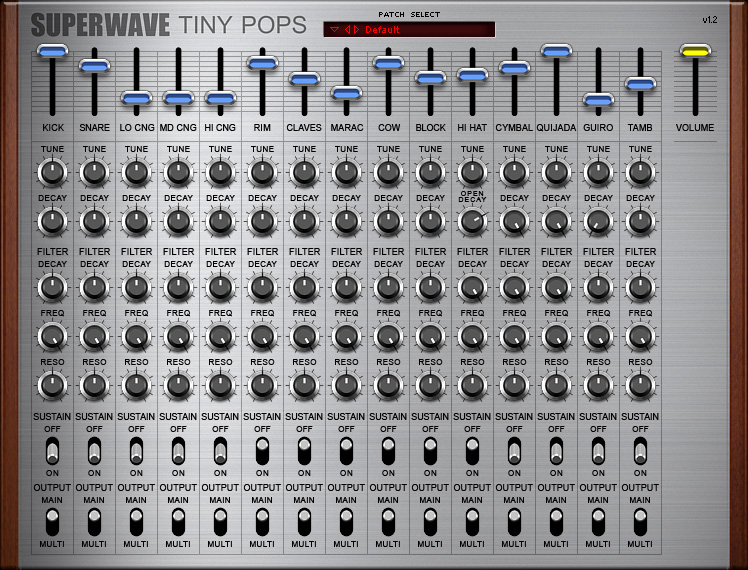The height and width of the screenshot is (570, 748).
Task: Switch the BLOCK Output to Multi
Action: pyautogui.click(x=430, y=522)
